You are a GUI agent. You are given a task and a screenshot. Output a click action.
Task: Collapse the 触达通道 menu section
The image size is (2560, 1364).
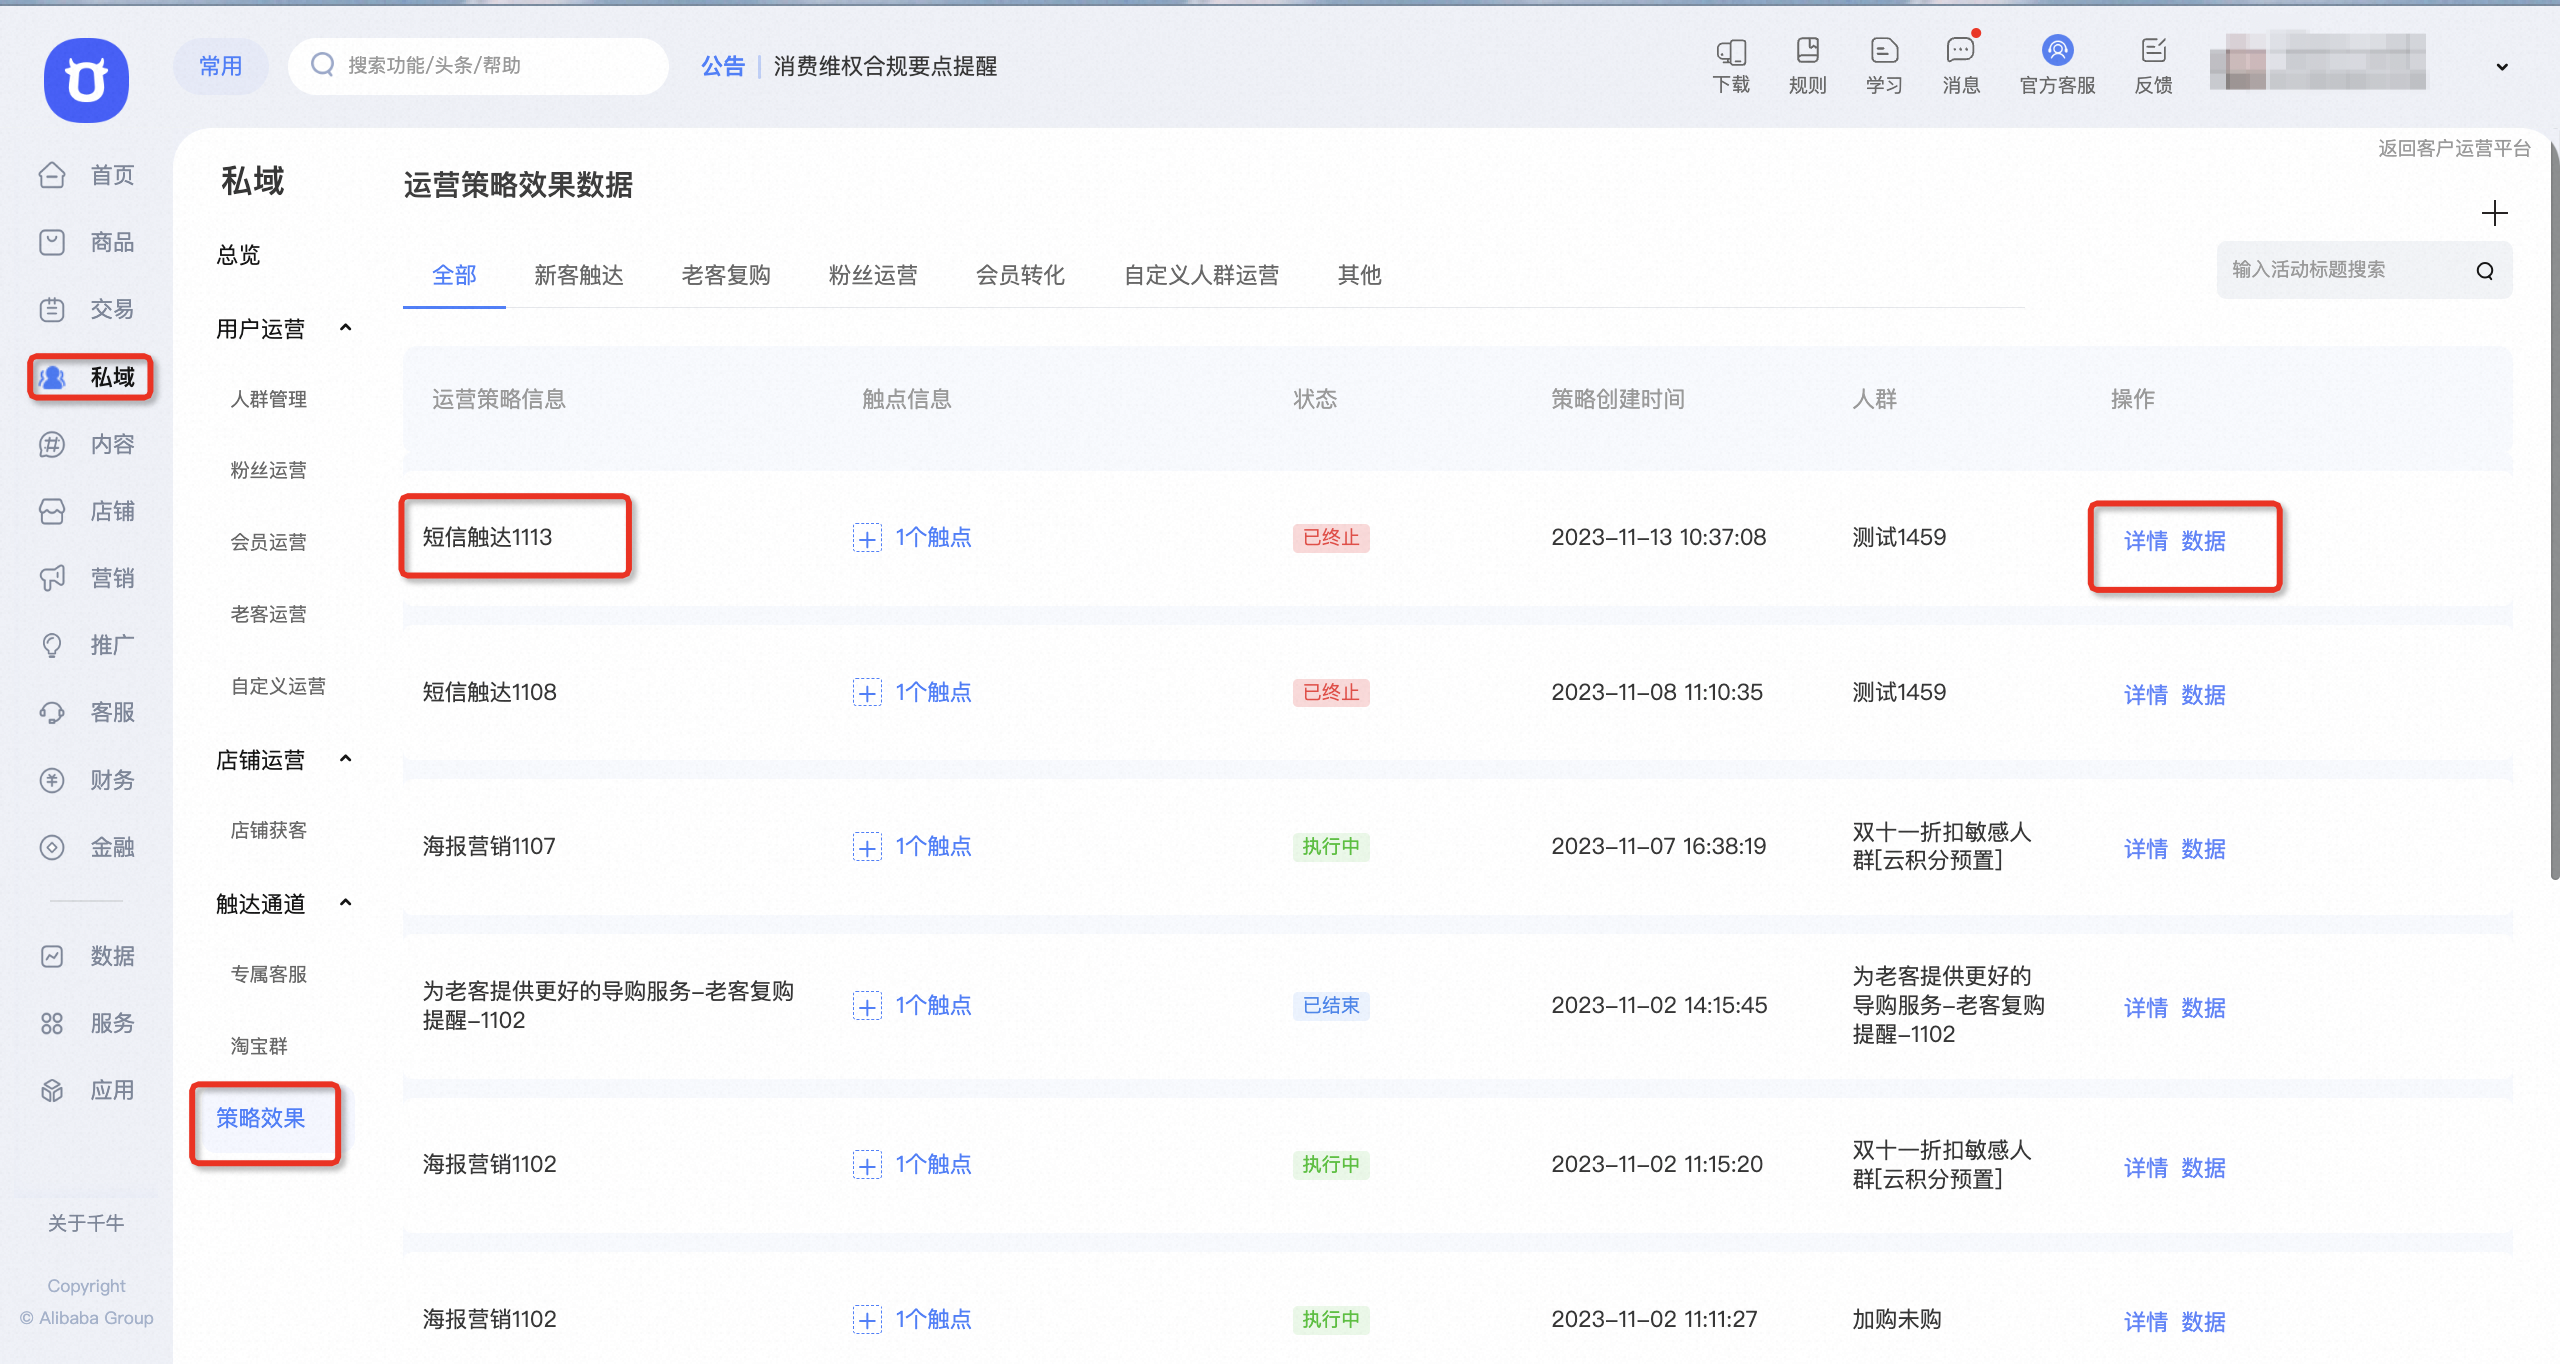pos(346,903)
